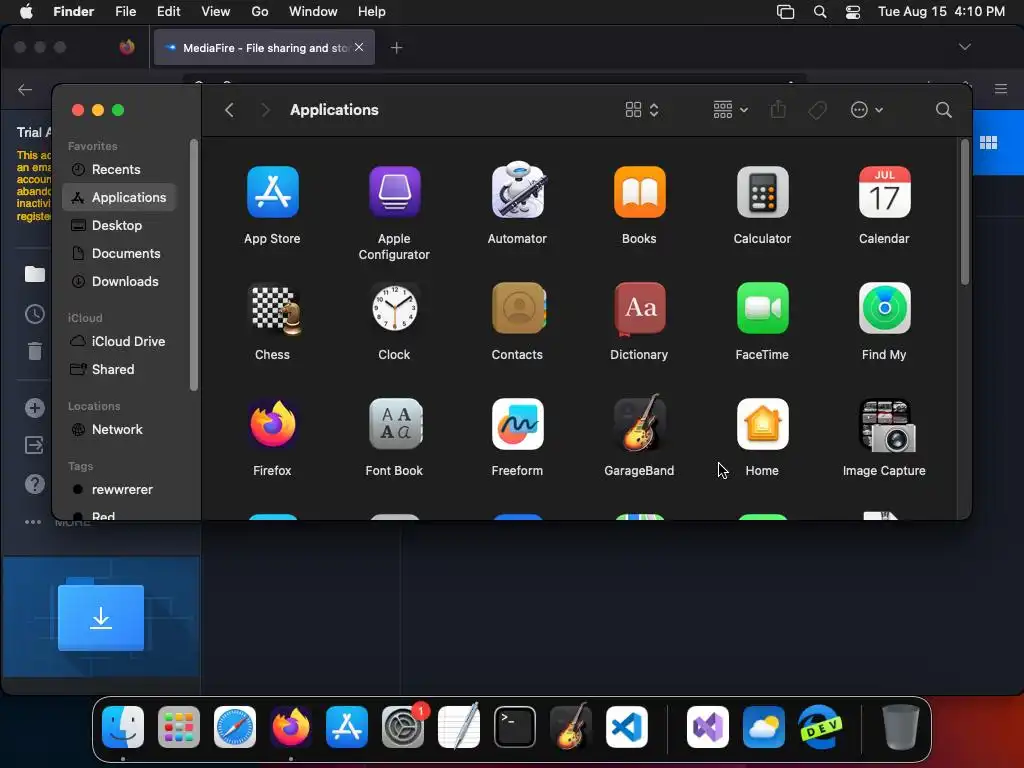
Task: Open the Edit menu
Action: tap(168, 12)
